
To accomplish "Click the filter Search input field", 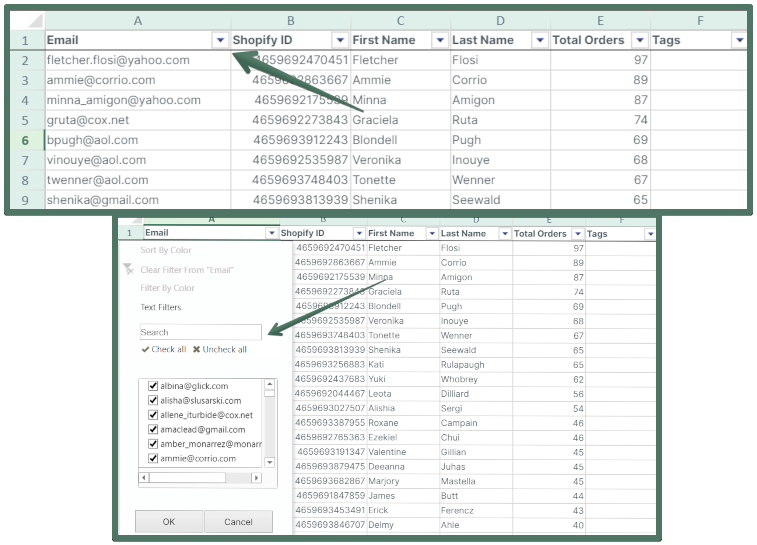I will tap(200, 332).
